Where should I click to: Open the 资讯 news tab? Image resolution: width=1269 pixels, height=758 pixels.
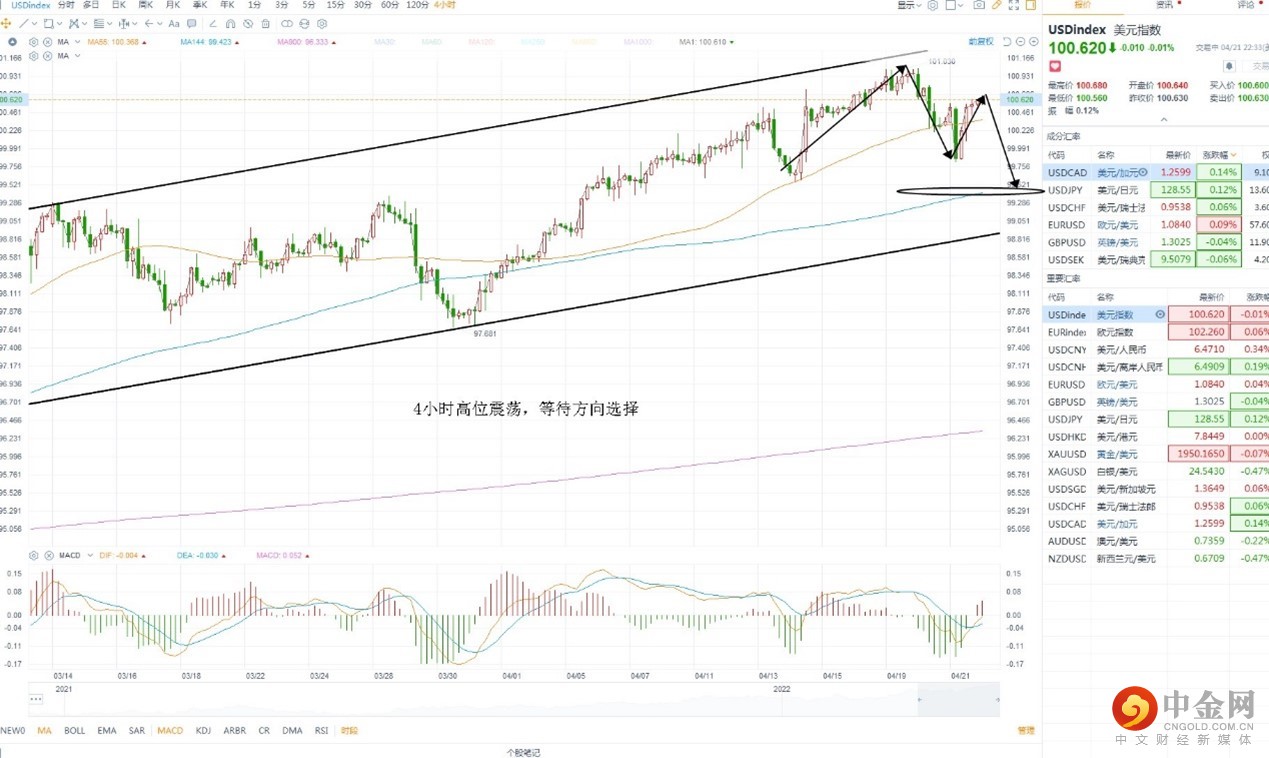pos(1165,5)
